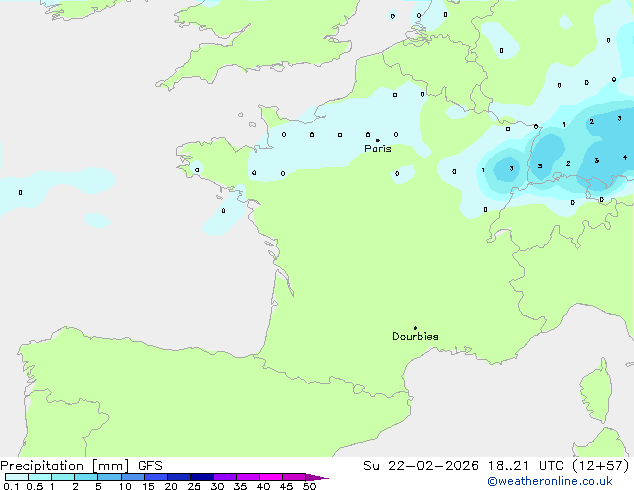634x490 pixels.
Task: Click the legend color band for 0.1–0.5 mm
Action: (x=17, y=477)
